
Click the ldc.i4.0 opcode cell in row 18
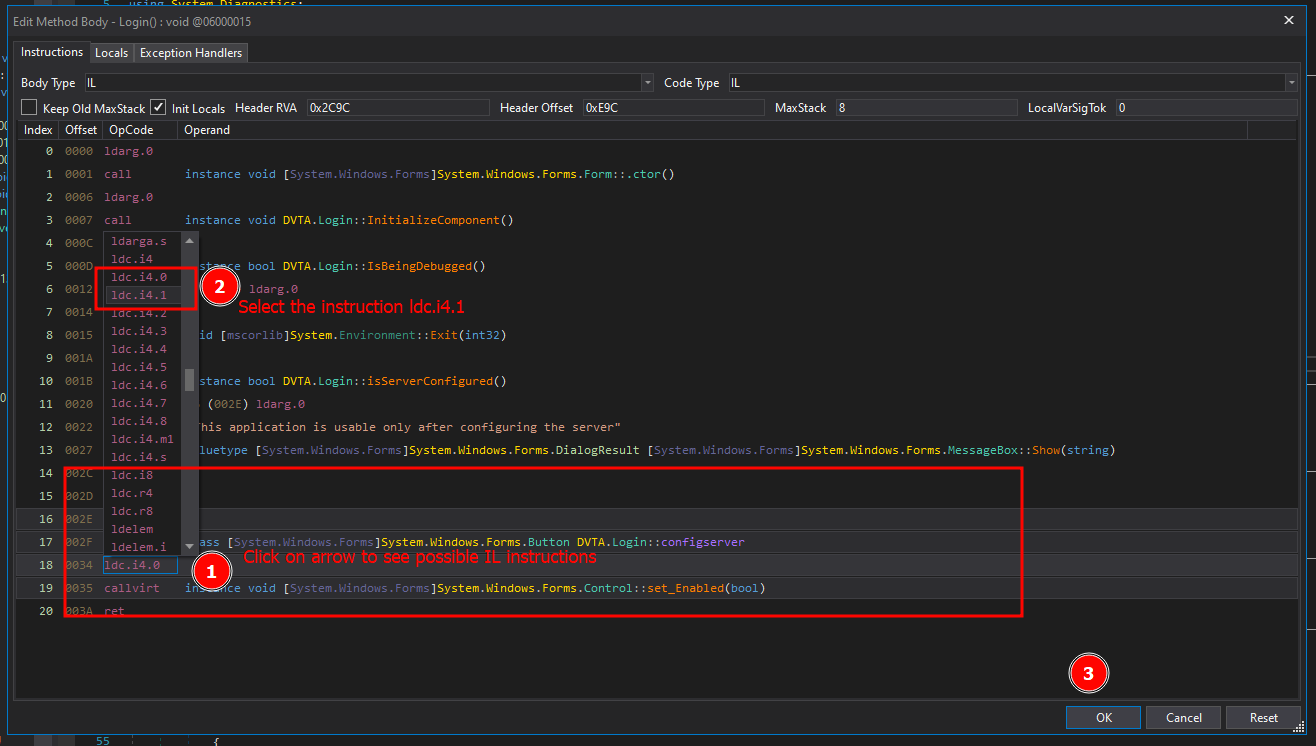pyautogui.click(x=140, y=565)
